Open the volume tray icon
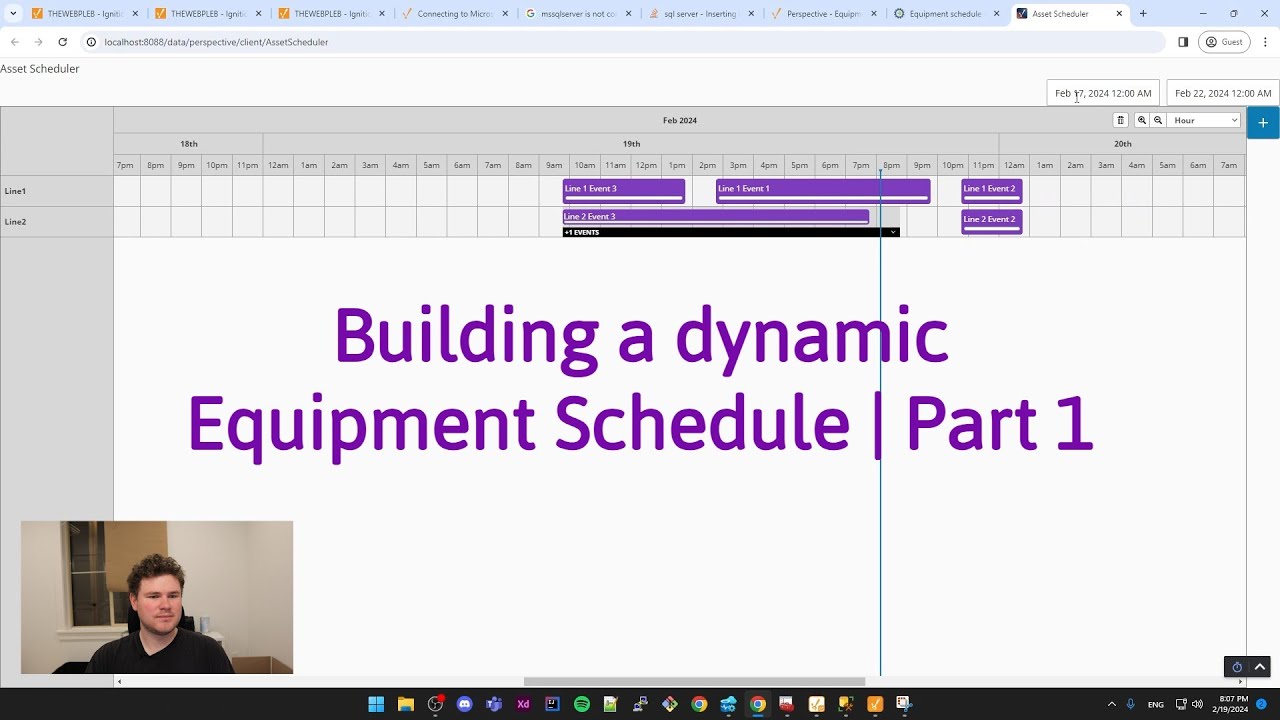This screenshot has height=720, width=1280. point(1197,704)
